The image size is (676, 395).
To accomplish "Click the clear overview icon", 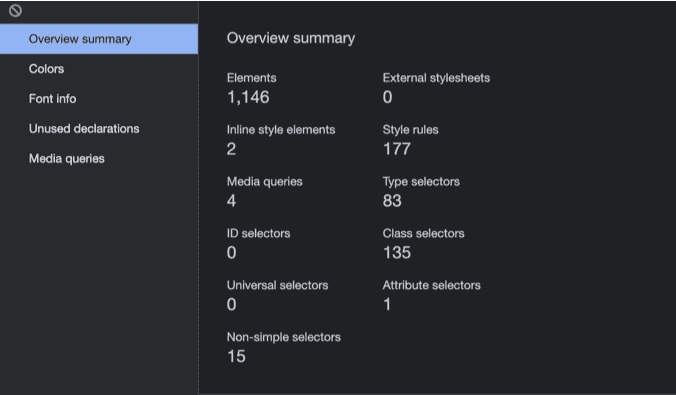I will (x=16, y=10).
